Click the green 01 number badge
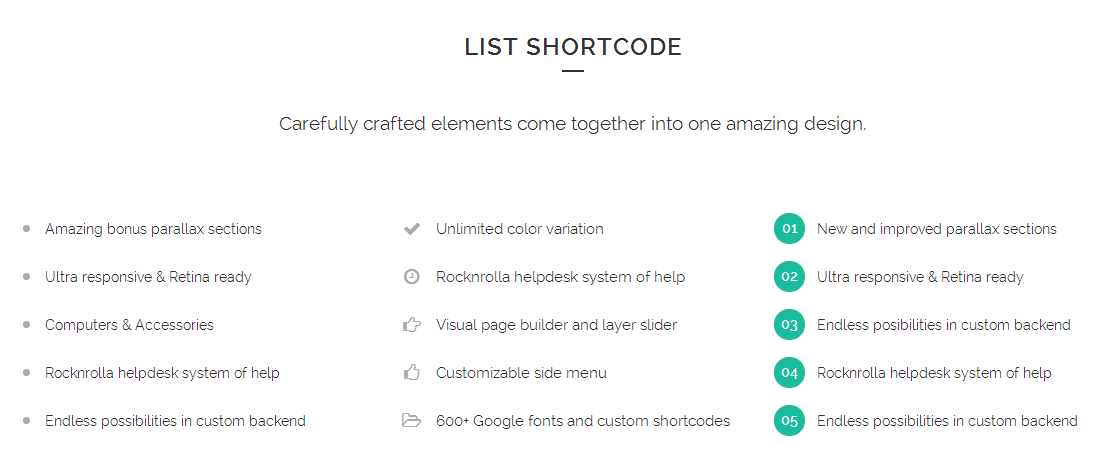This screenshot has height=460, width=1107. click(x=789, y=229)
